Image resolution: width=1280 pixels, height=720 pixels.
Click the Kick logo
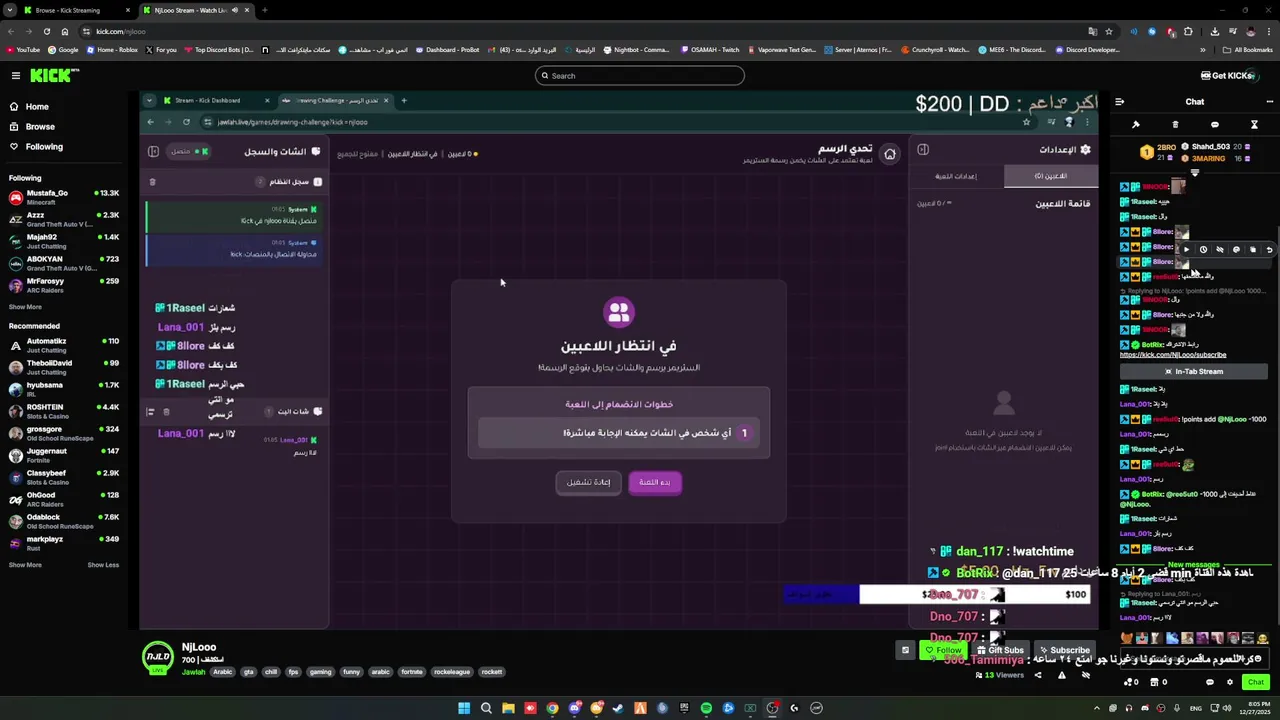pos(54,76)
